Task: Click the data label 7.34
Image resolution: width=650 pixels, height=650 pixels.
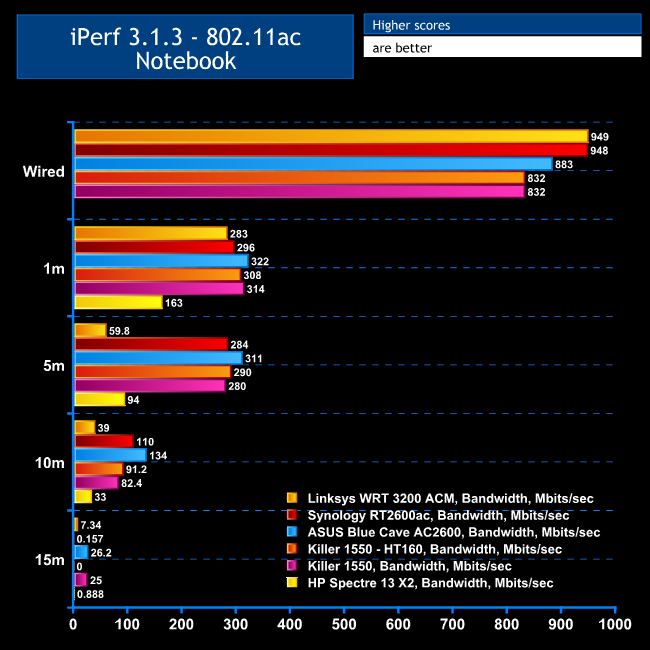Action: [91, 525]
